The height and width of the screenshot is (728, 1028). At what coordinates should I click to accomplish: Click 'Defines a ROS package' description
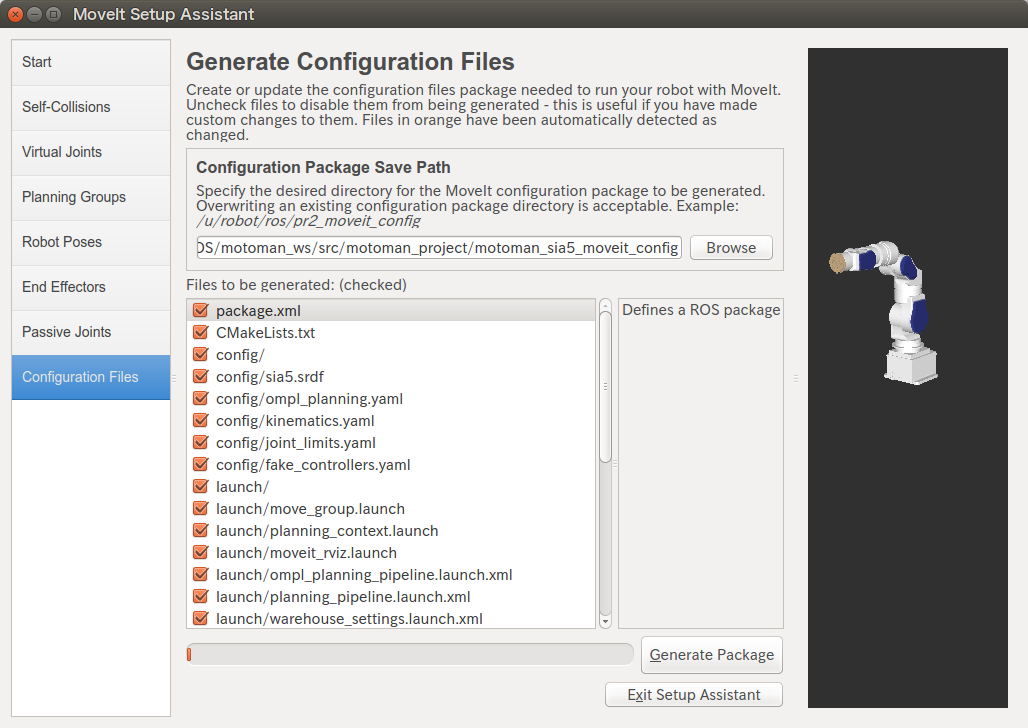701,310
